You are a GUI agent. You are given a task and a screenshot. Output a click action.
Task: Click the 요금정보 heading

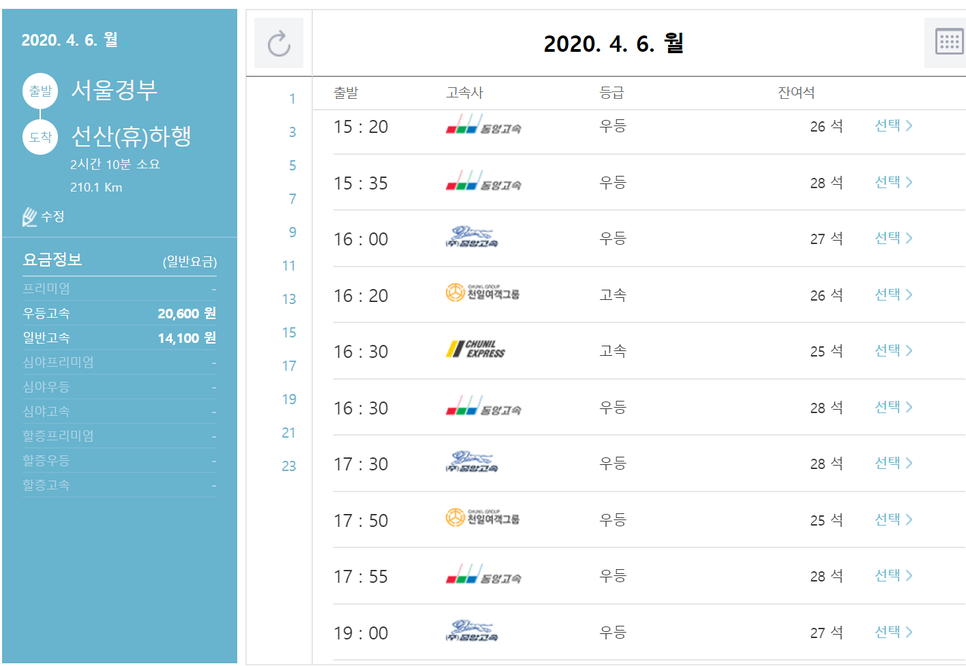(x=52, y=259)
